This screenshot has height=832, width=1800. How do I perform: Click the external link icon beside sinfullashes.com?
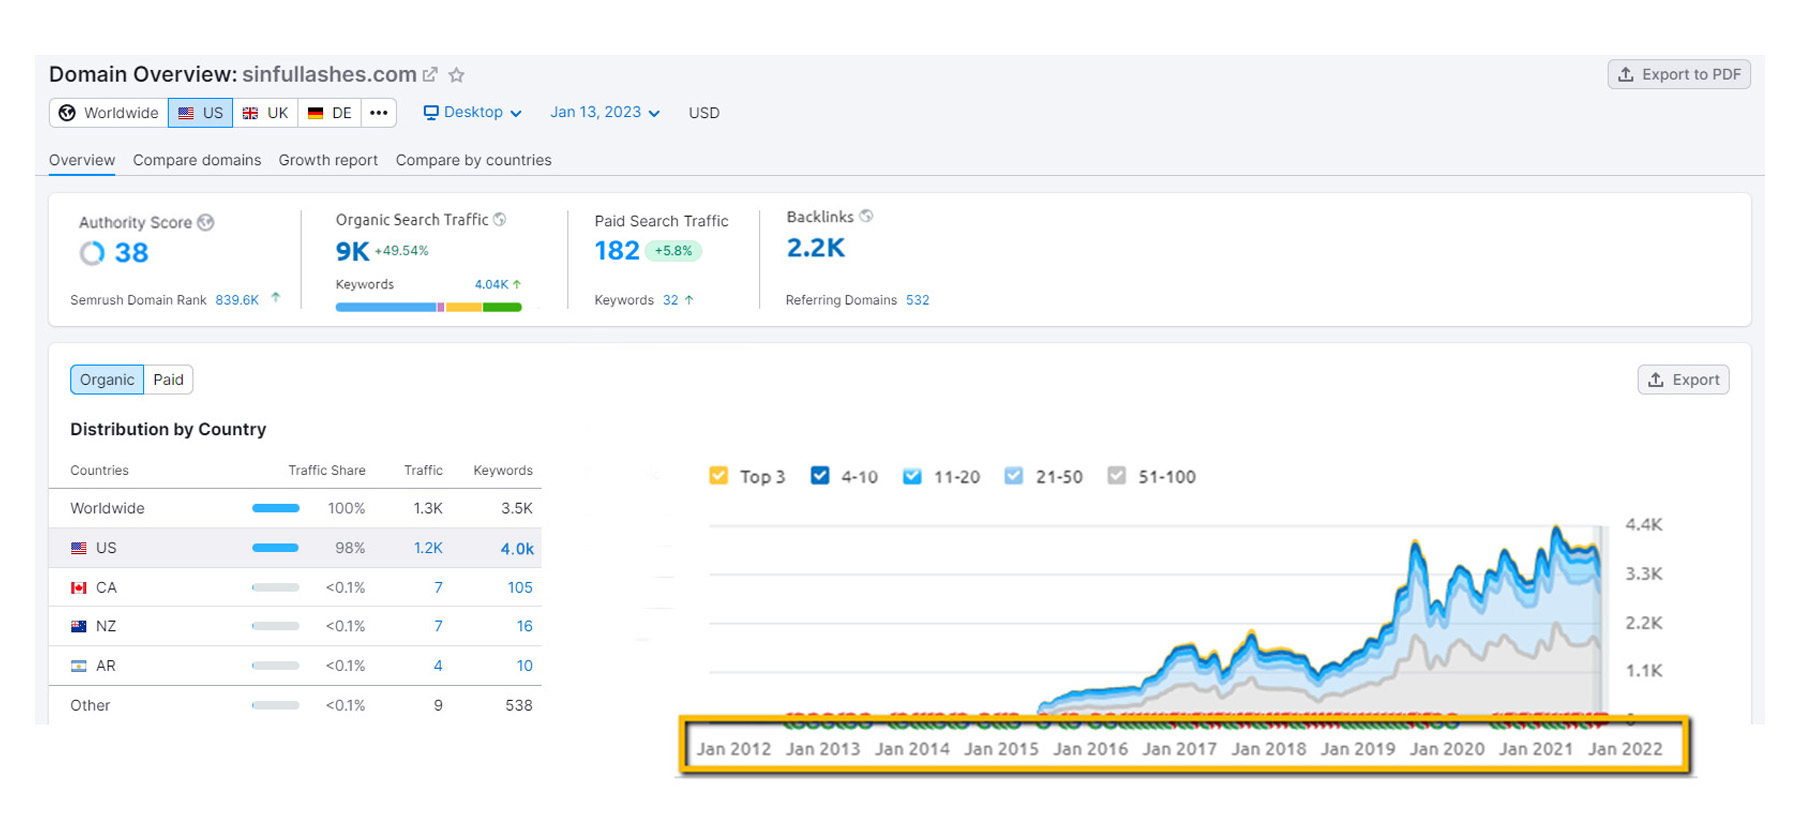[x=430, y=75]
